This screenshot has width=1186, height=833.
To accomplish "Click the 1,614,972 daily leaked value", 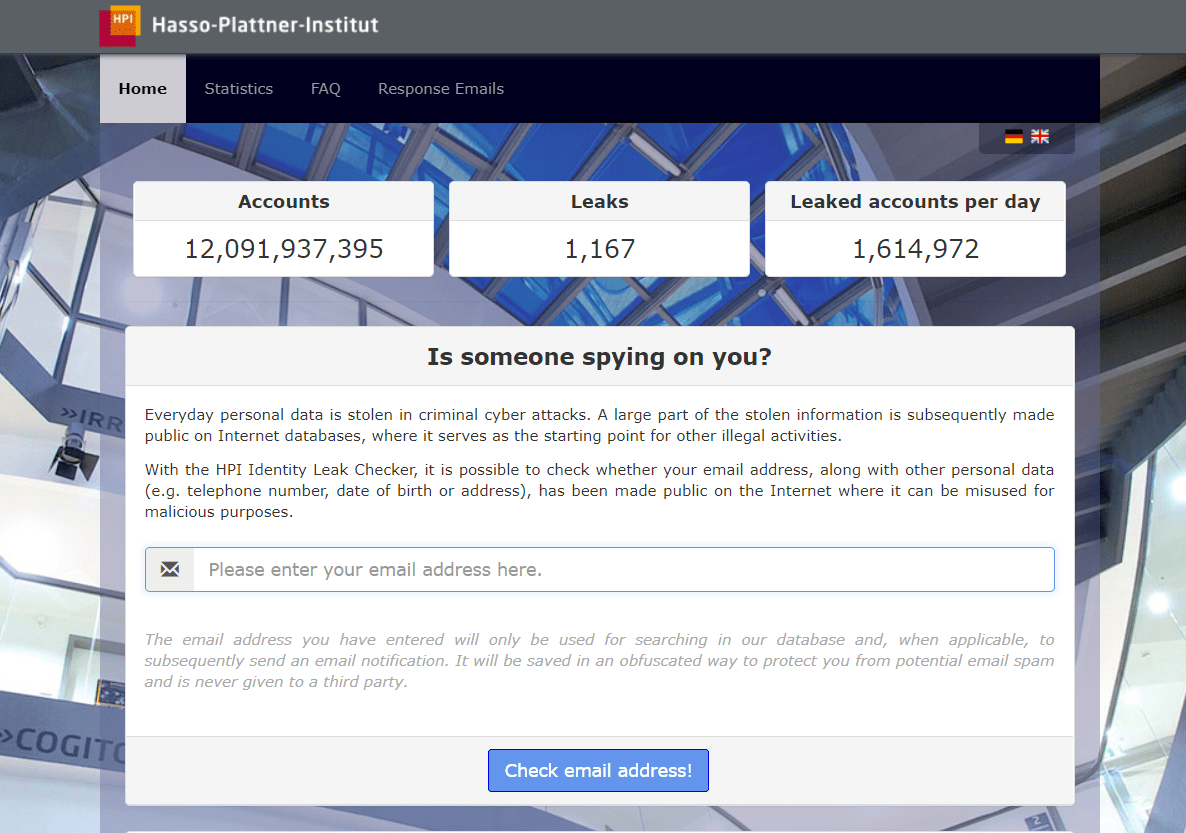I will point(915,249).
